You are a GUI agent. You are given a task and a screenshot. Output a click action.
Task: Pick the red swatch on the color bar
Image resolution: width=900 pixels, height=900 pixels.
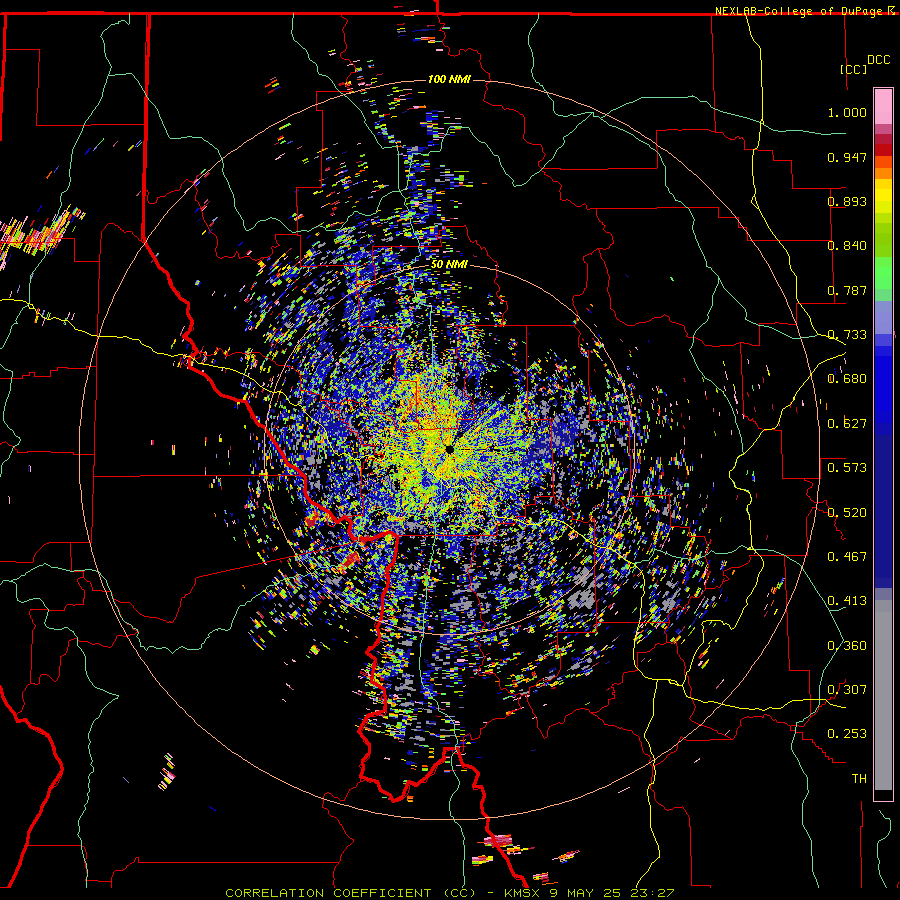point(883,150)
